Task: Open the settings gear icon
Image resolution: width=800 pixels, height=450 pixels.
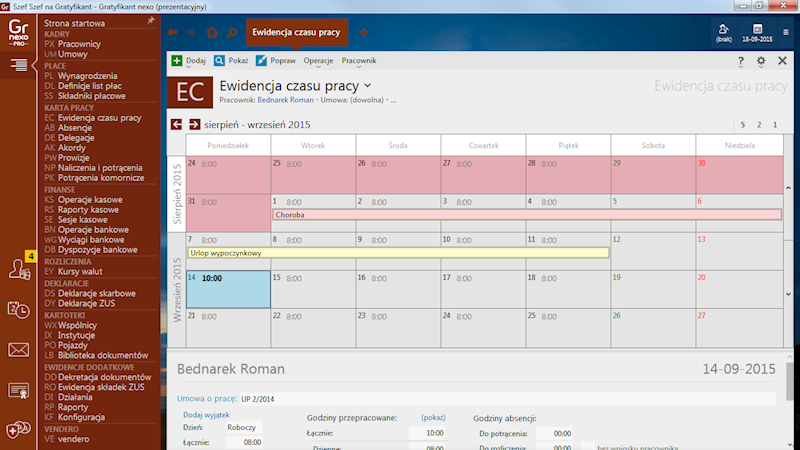Action: (761, 61)
